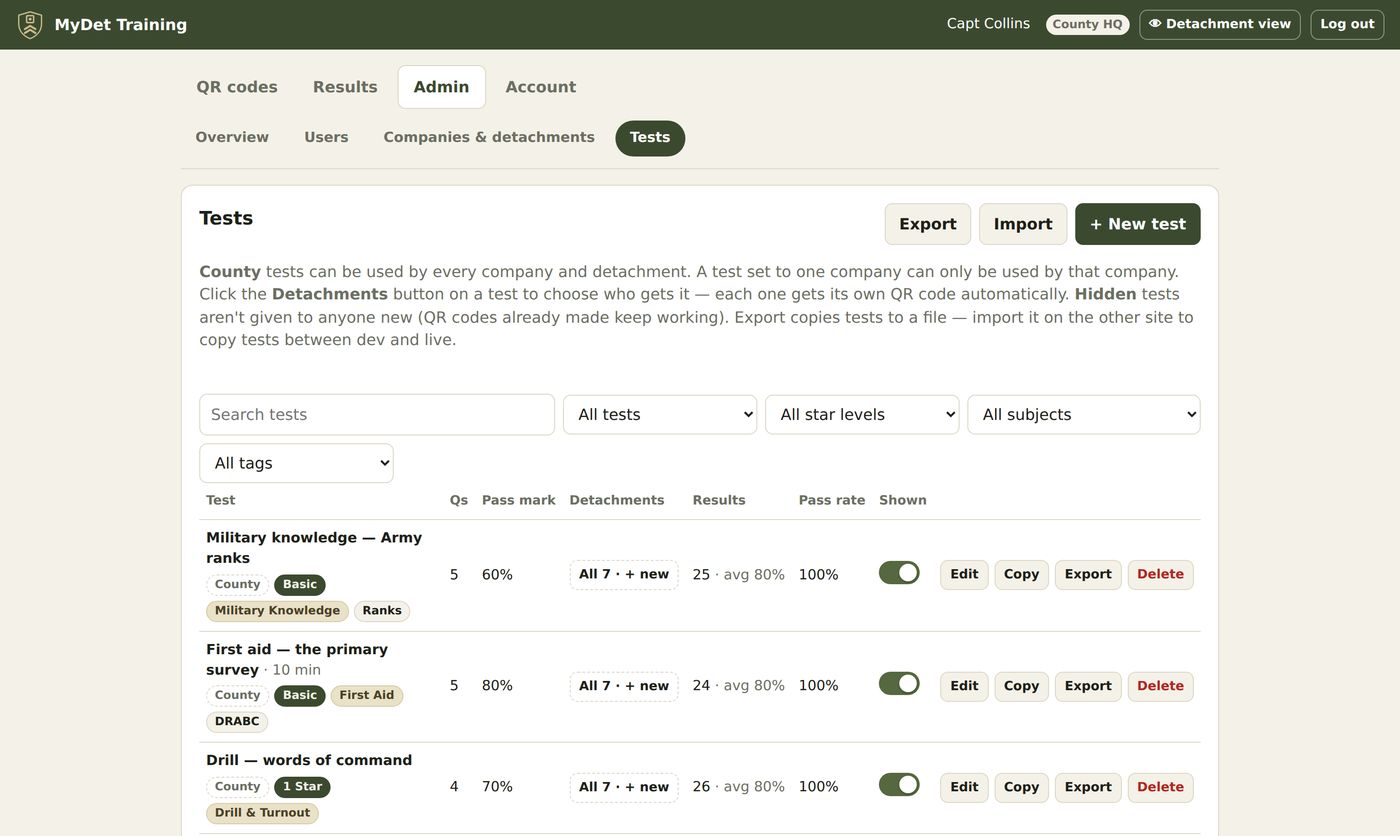Click the Military Knowledge subject tag

[x=277, y=611]
